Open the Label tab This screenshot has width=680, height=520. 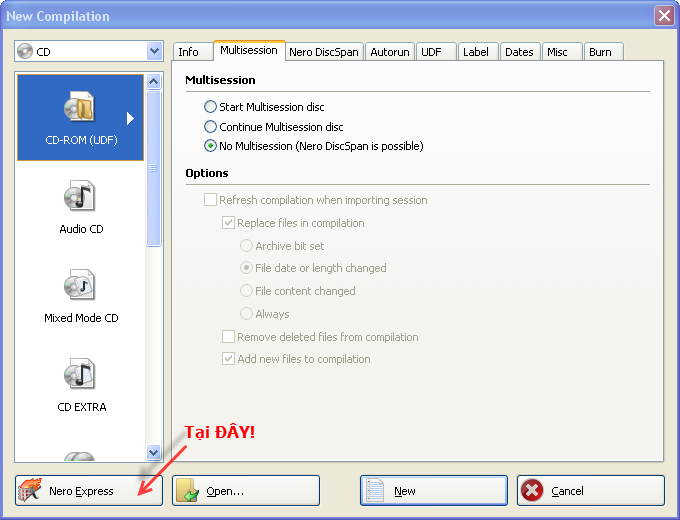(478, 52)
